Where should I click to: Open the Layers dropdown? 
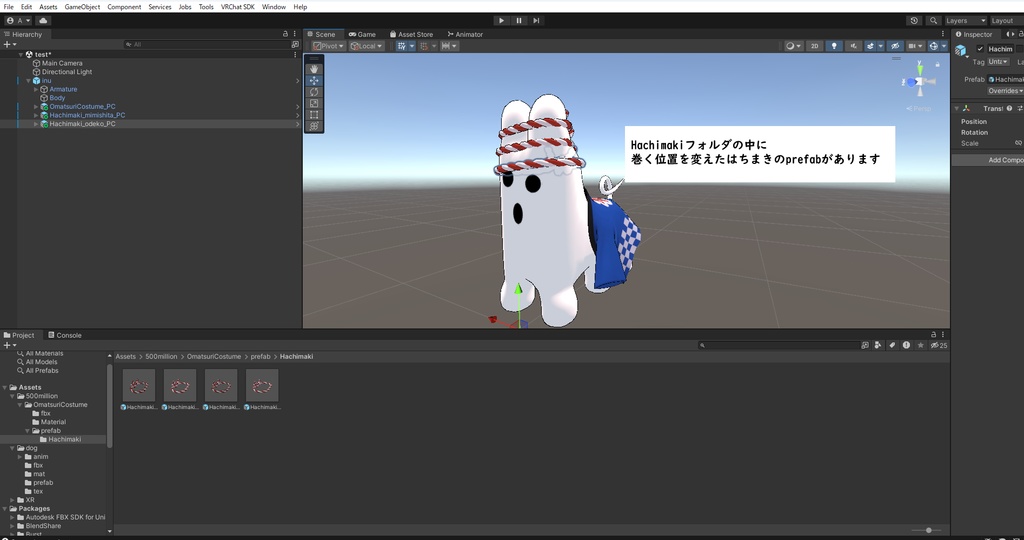coord(965,20)
